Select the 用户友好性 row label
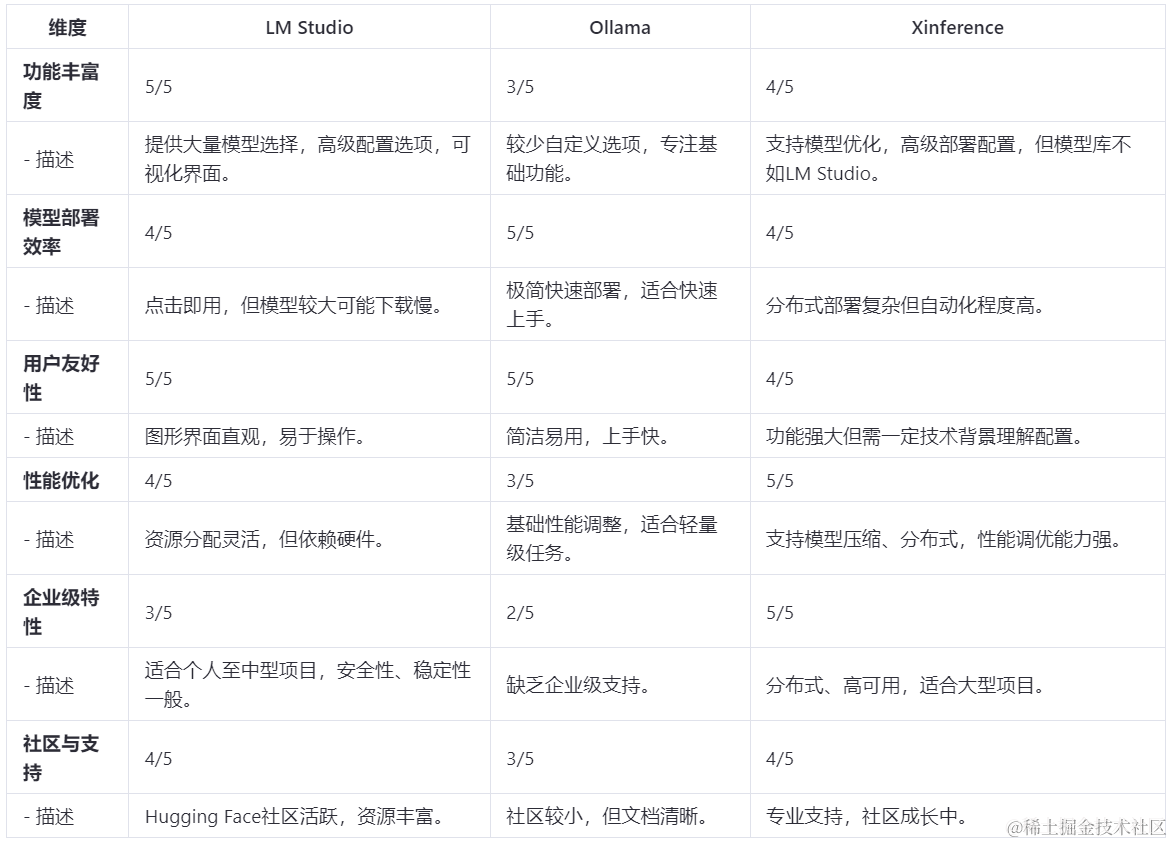Viewport: 1173px width, 844px height. [61, 378]
